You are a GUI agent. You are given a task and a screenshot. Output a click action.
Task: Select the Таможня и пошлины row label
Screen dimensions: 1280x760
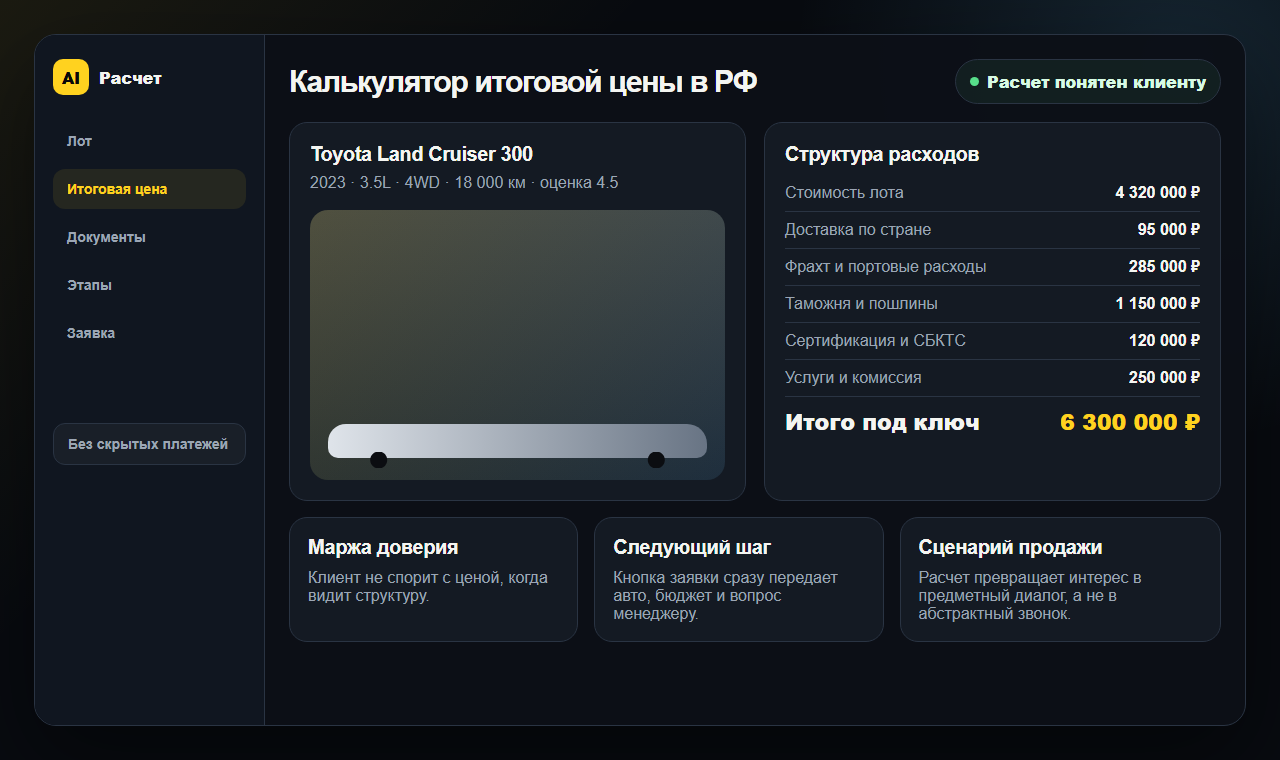[861, 303]
